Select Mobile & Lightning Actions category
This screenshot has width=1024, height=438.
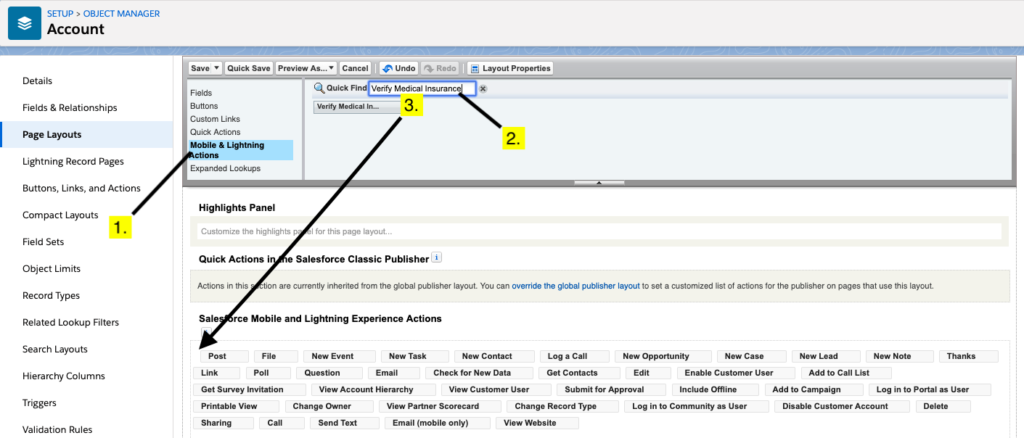coord(240,150)
